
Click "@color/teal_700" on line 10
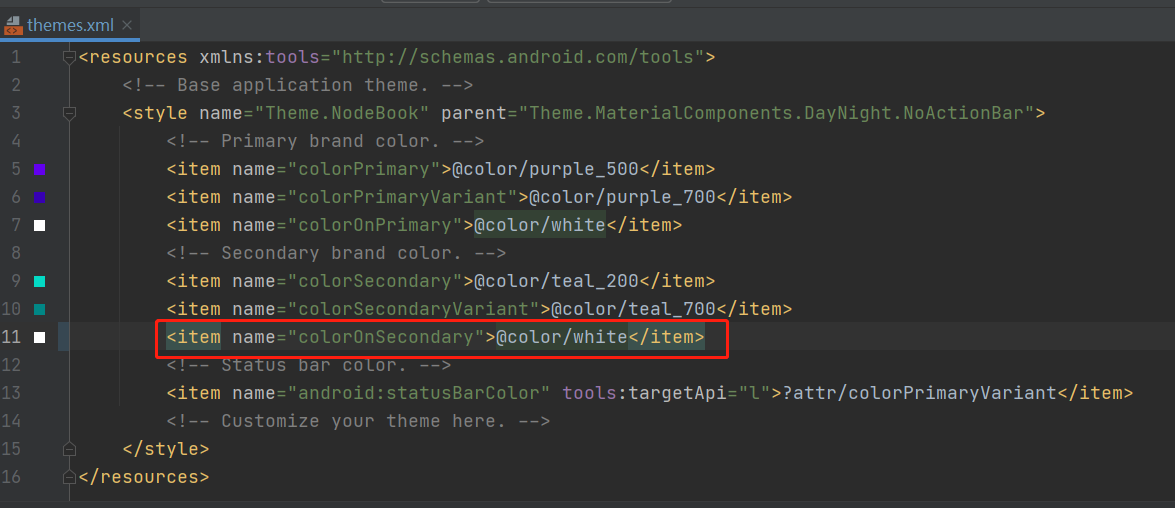point(634,309)
